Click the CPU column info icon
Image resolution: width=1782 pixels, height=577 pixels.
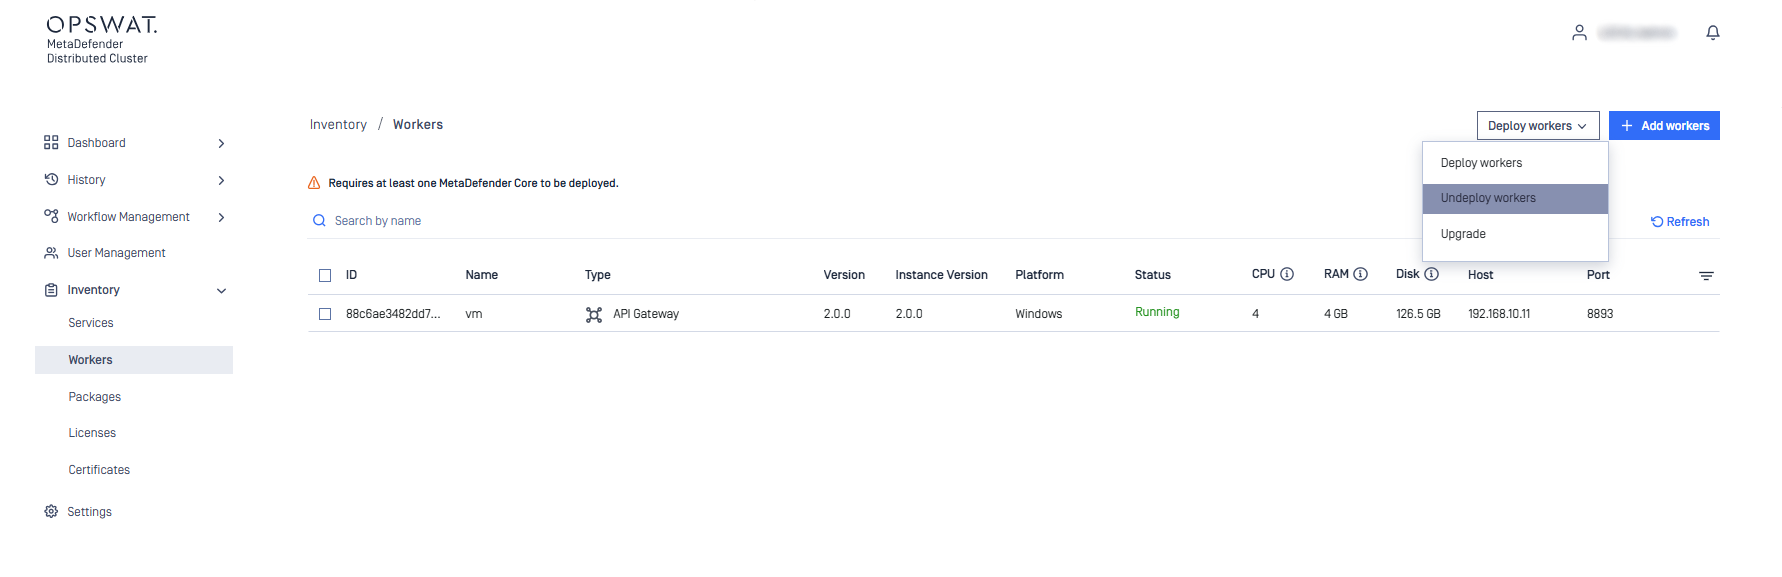pos(1287,274)
